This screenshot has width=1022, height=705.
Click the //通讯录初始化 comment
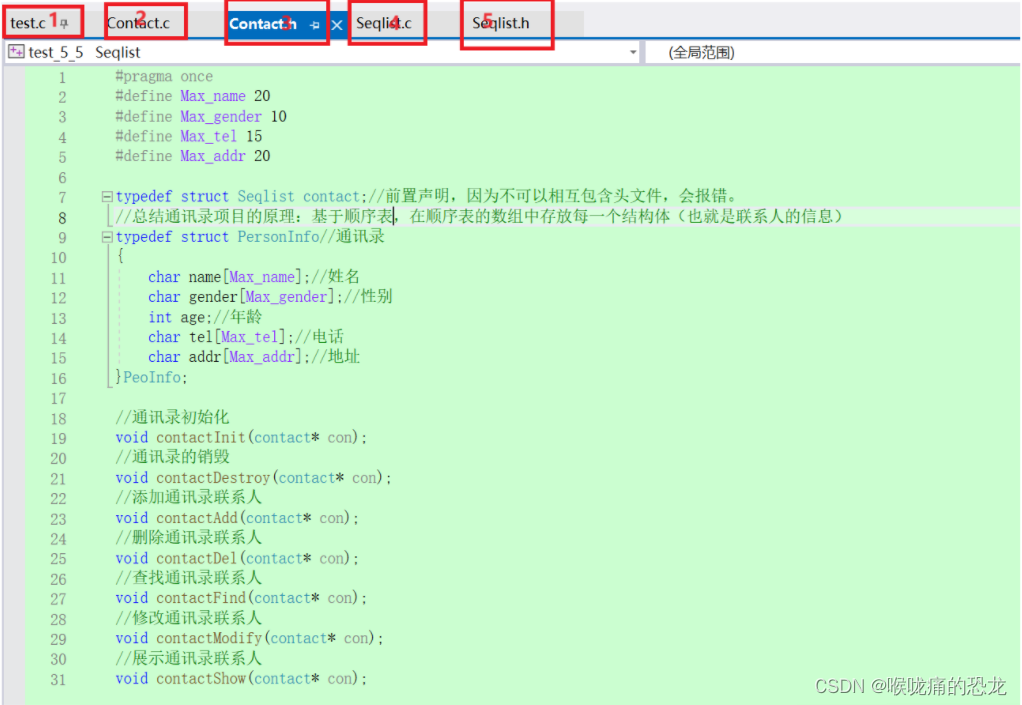point(173,417)
